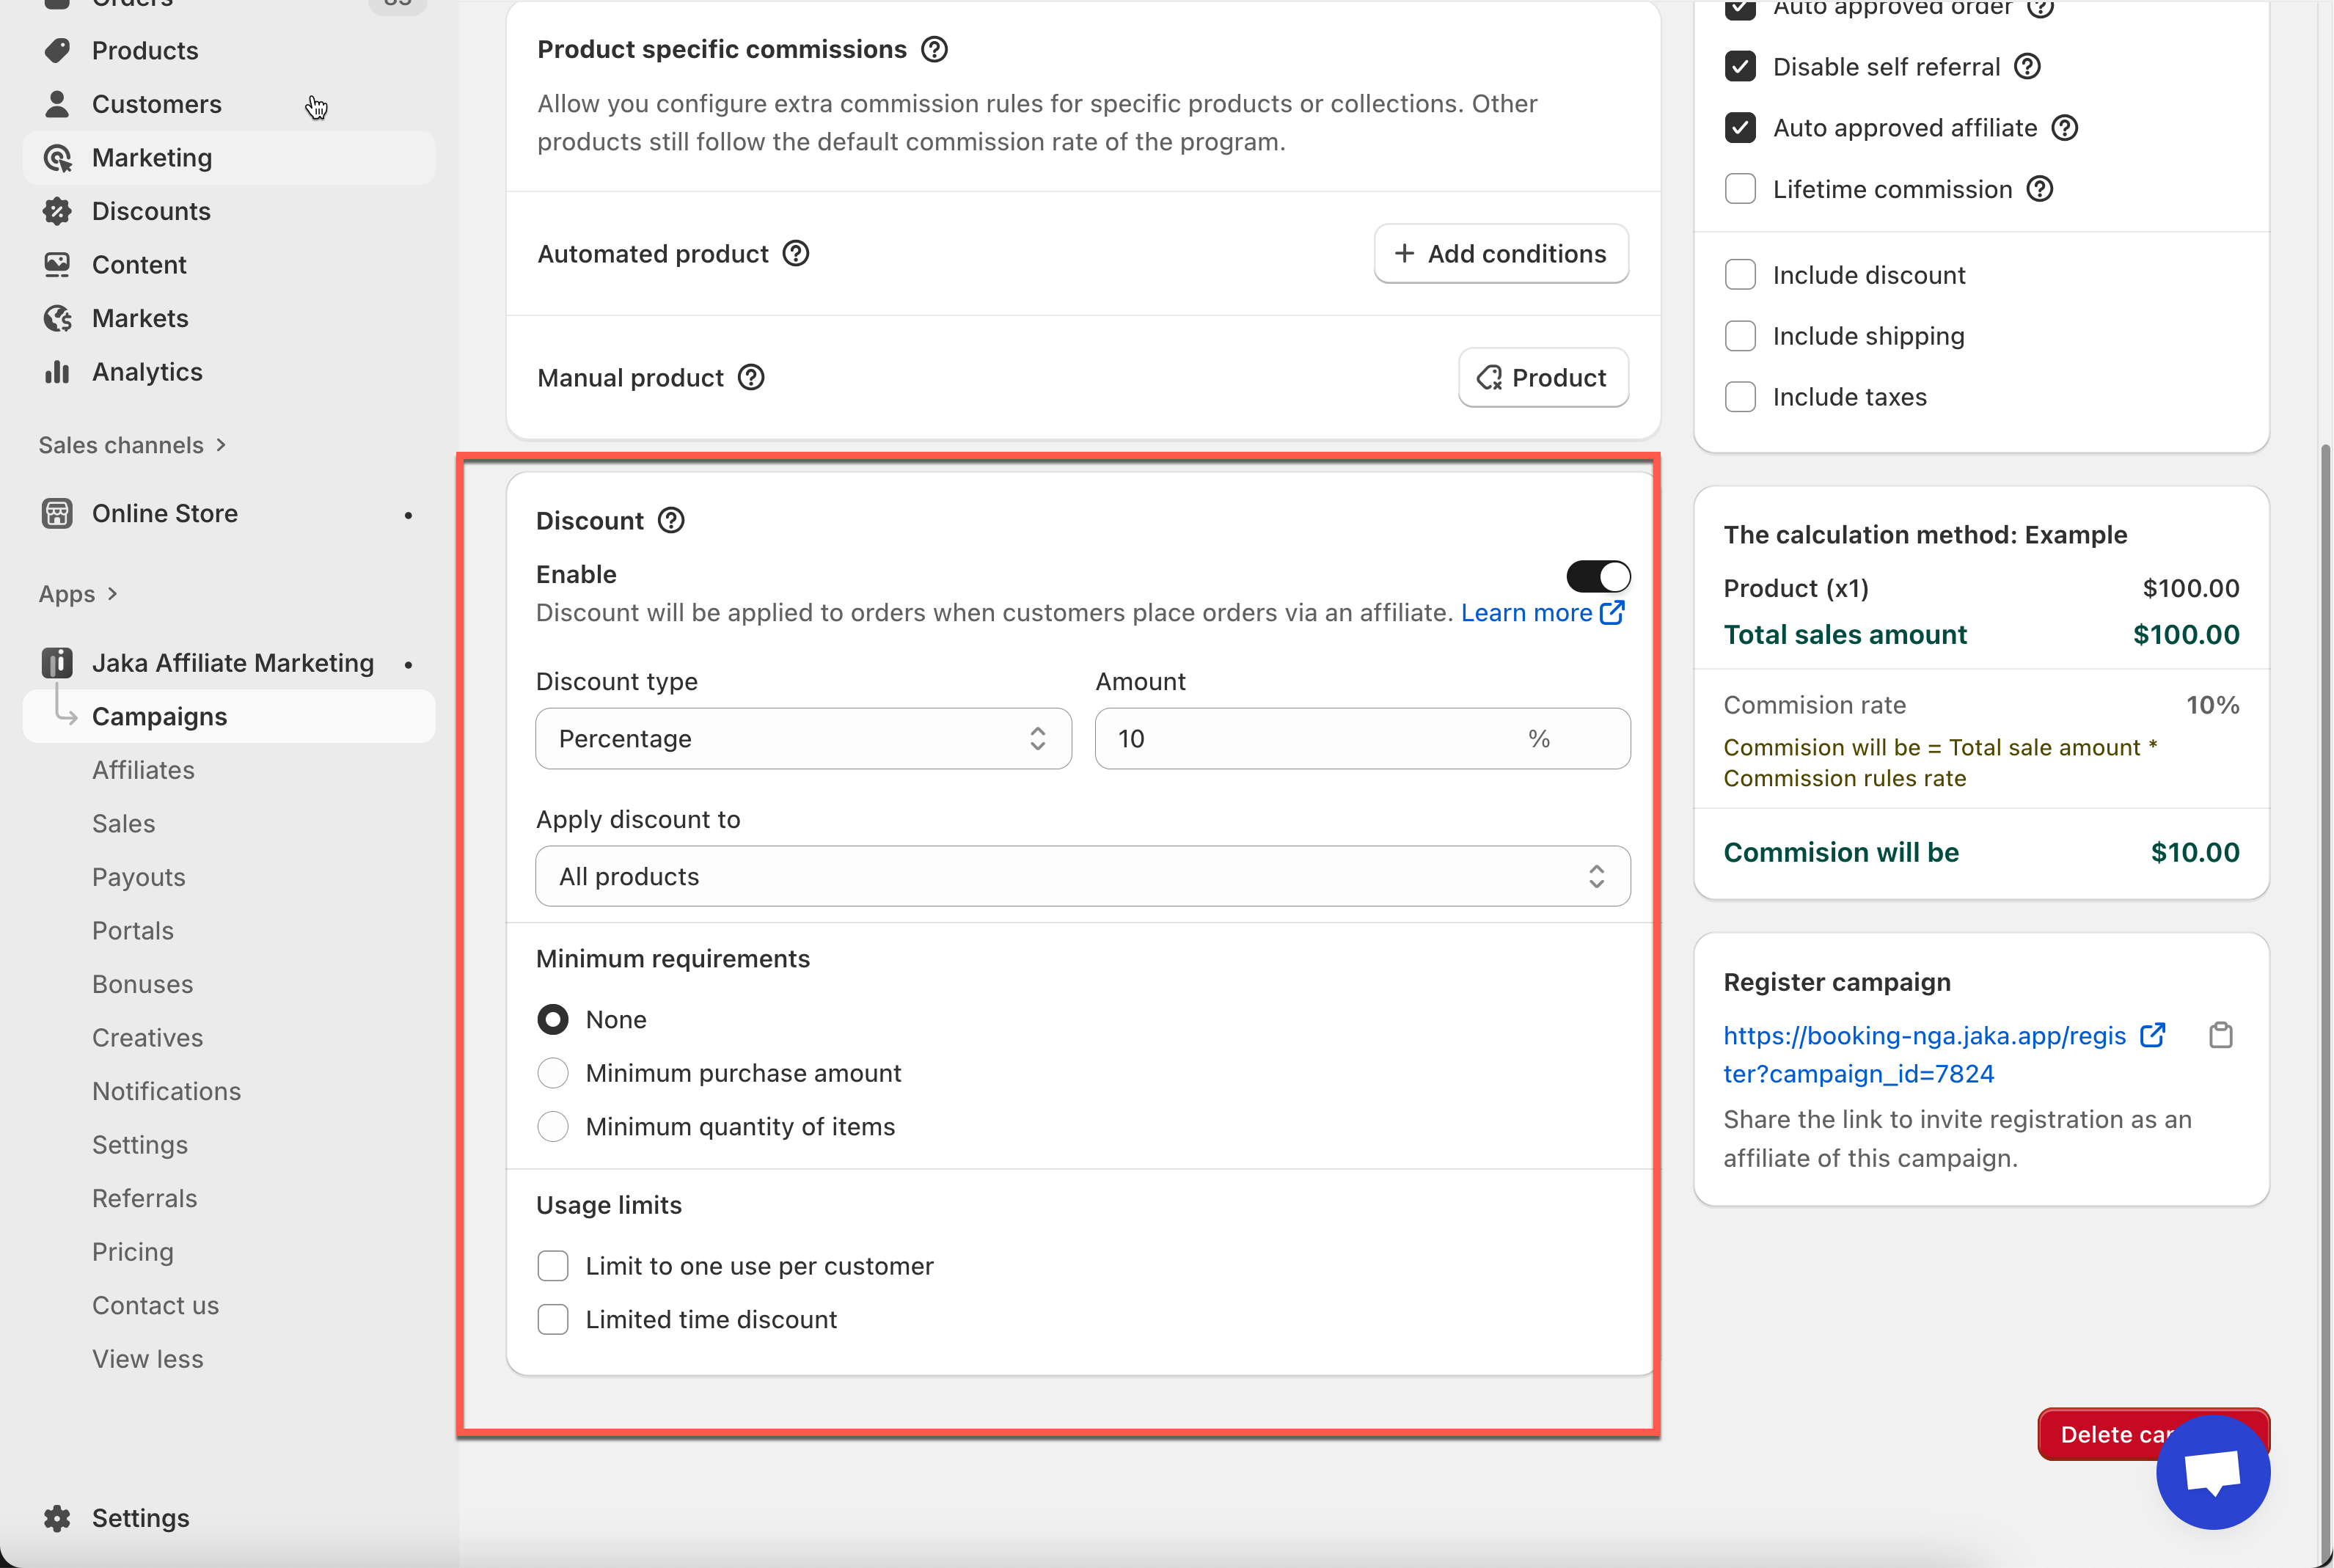Screen dimensions: 2334x1568
Task: Click the Lifetime commission help icon
Action: pyautogui.click(x=2040, y=189)
